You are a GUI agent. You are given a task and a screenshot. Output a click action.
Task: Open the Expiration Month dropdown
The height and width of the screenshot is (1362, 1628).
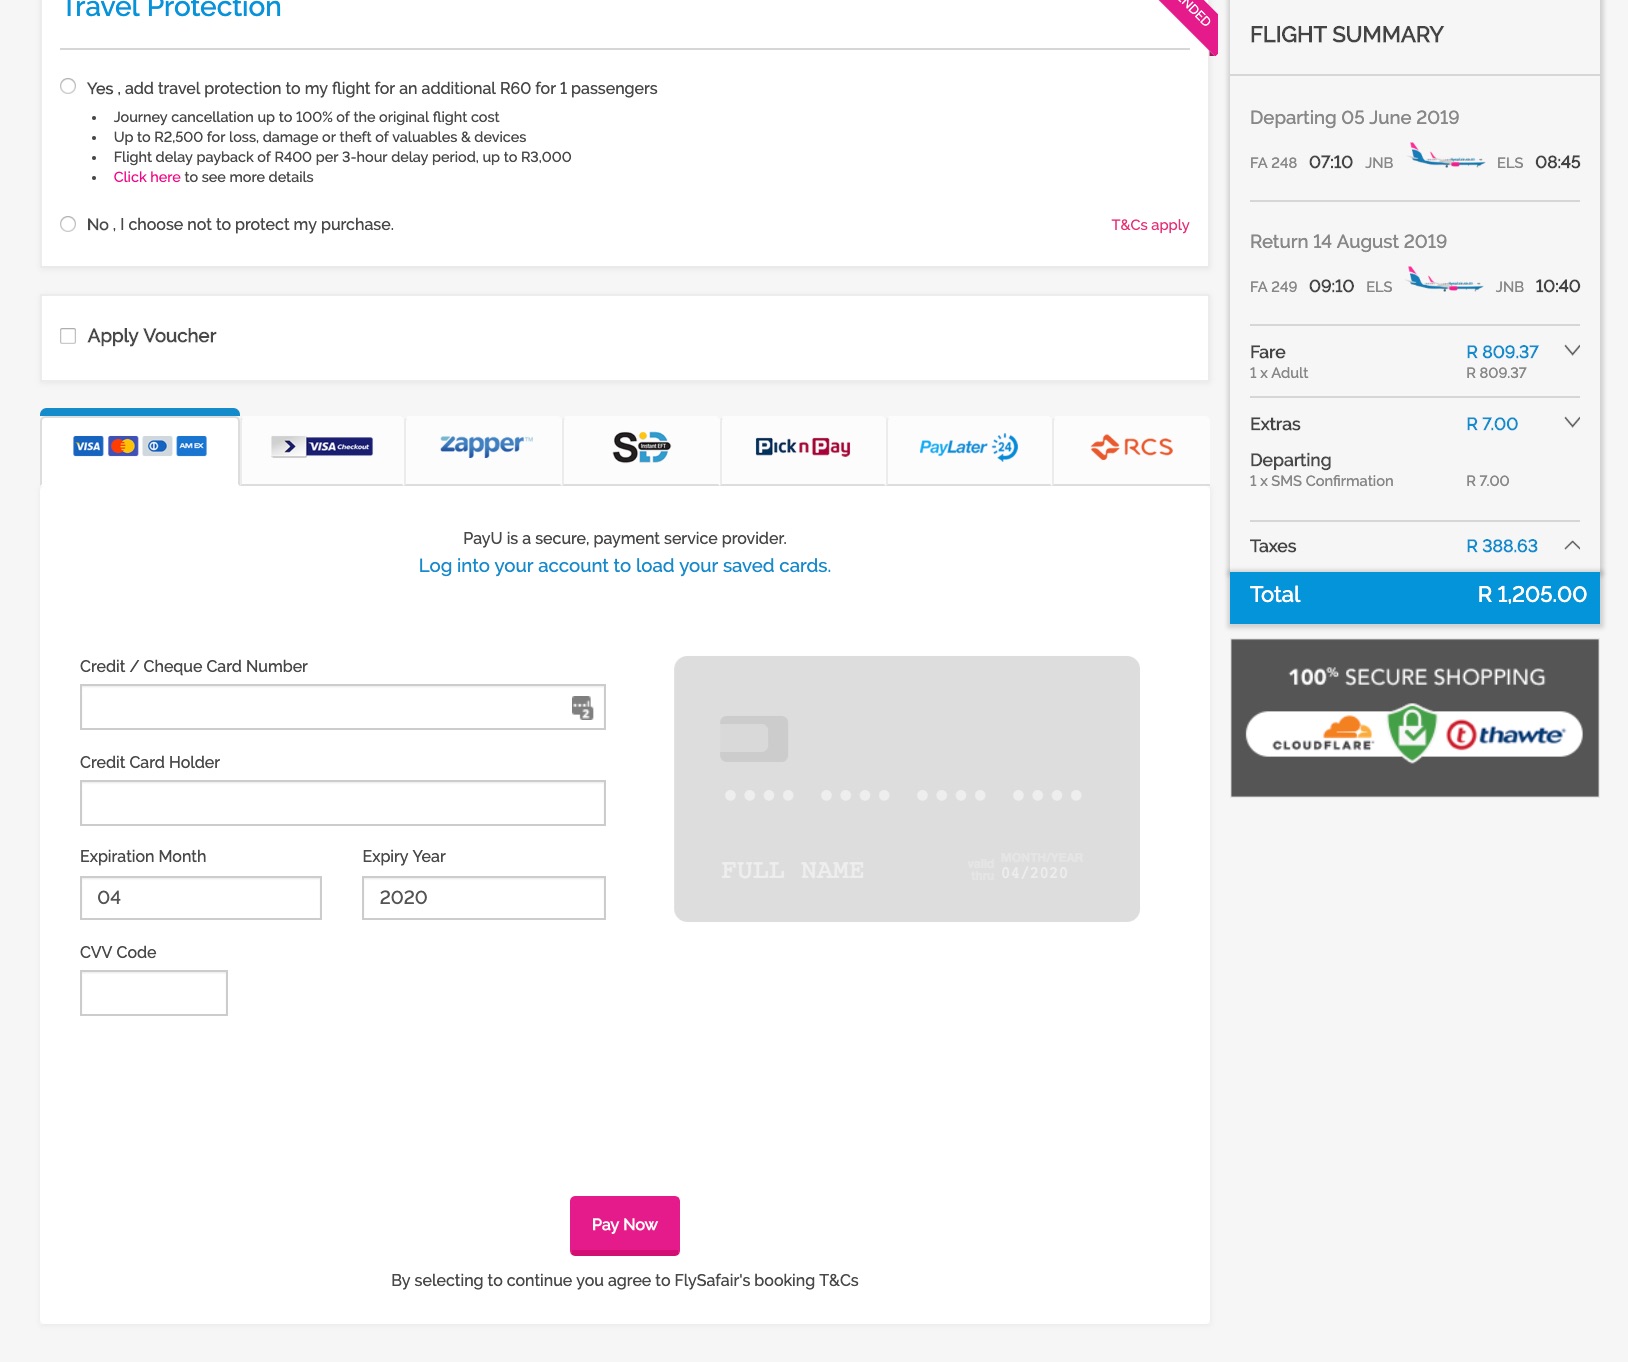[x=200, y=898]
